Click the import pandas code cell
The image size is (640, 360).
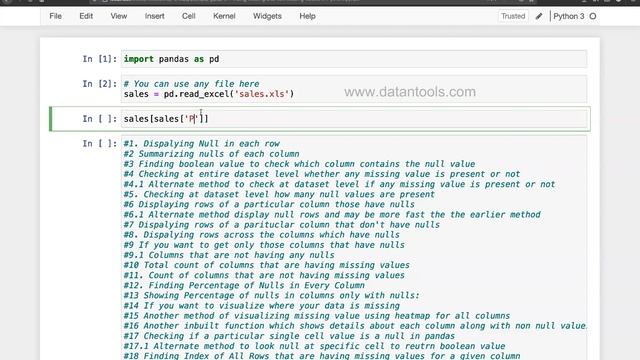pos(354,59)
